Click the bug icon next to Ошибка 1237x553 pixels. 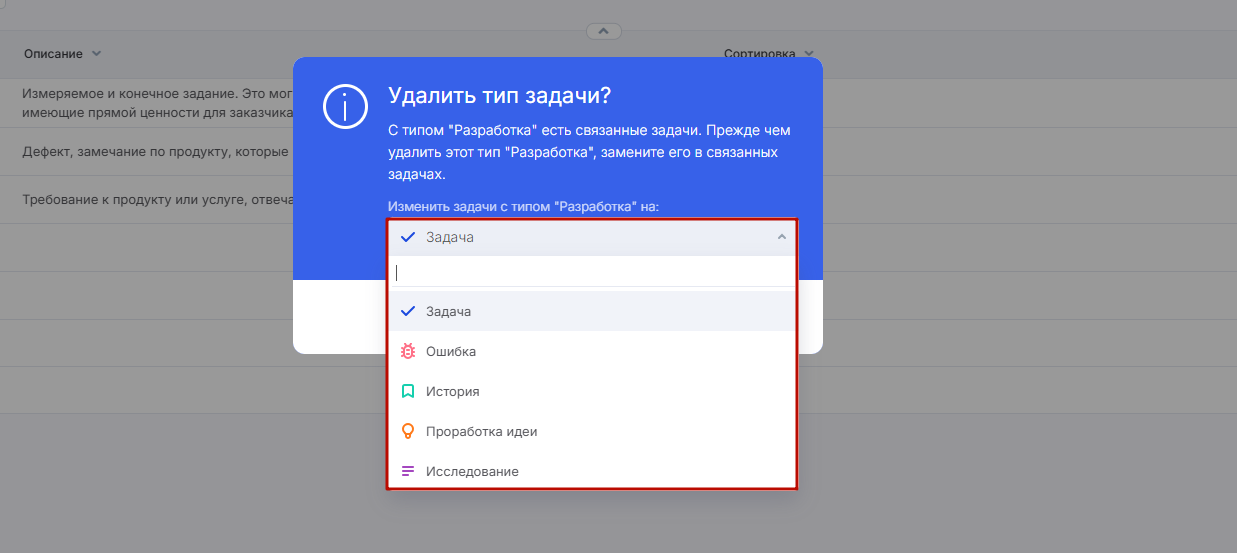click(x=408, y=352)
